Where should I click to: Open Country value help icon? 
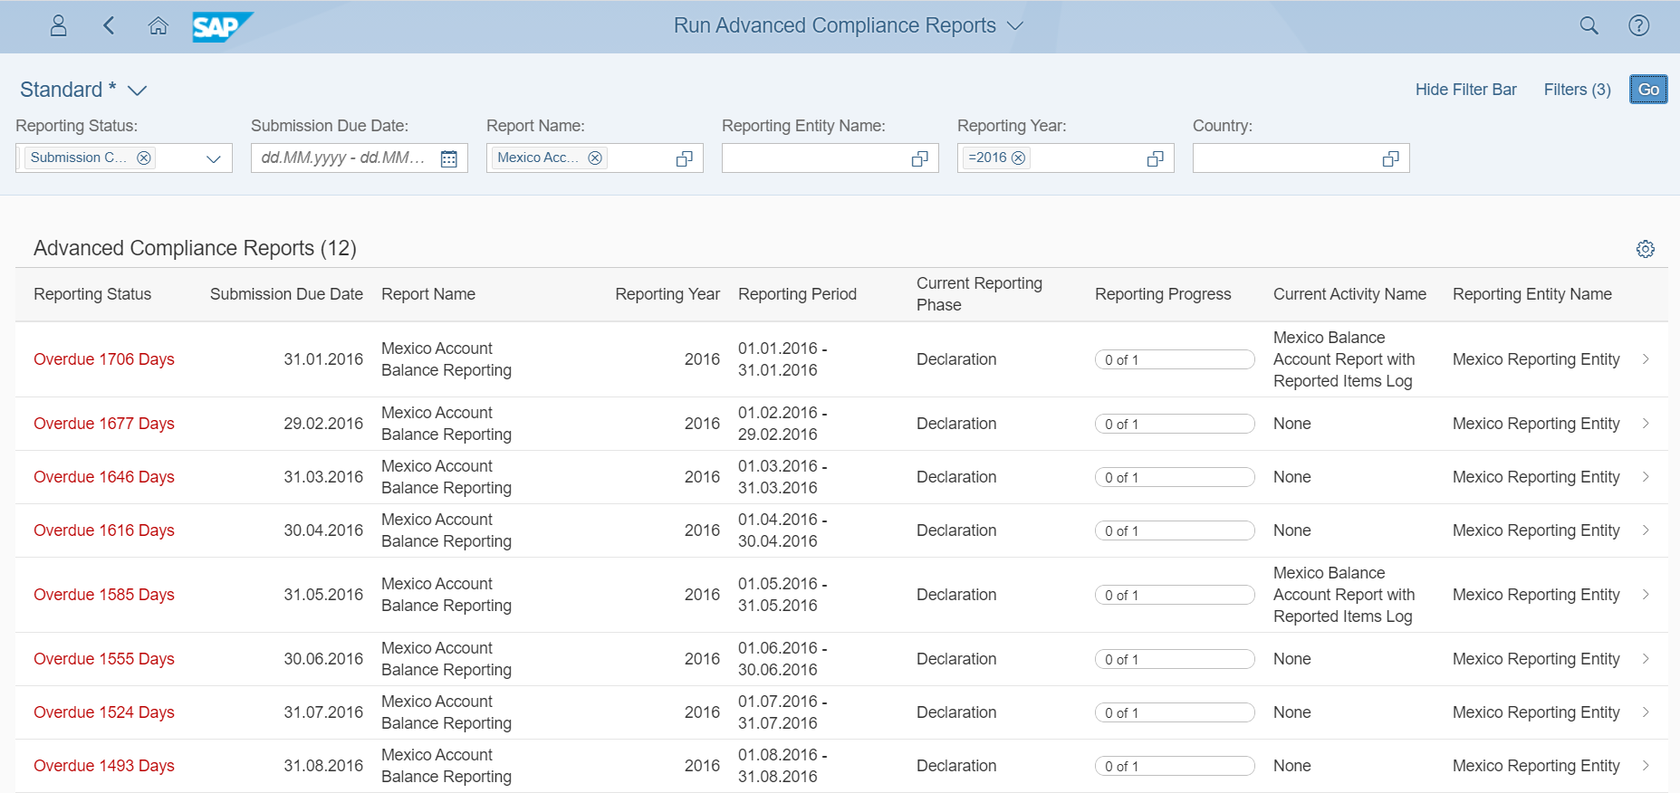pos(1390,159)
